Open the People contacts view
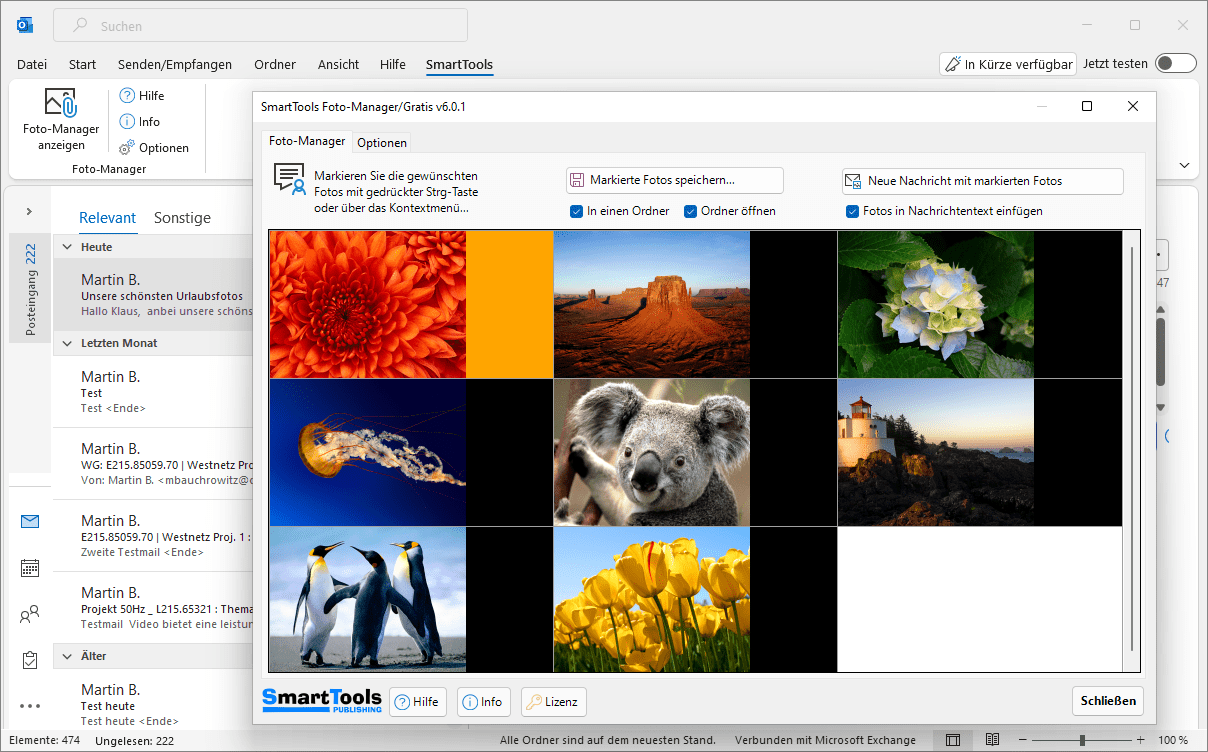This screenshot has width=1208, height=752. point(30,614)
